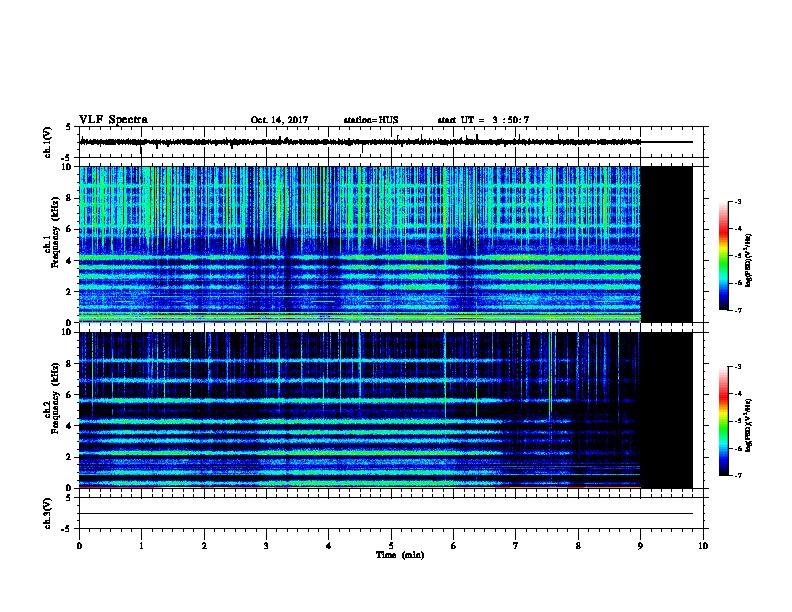
Task: Select the ch.2 spectrogram color scale bar
Action: [x=724, y=421]
